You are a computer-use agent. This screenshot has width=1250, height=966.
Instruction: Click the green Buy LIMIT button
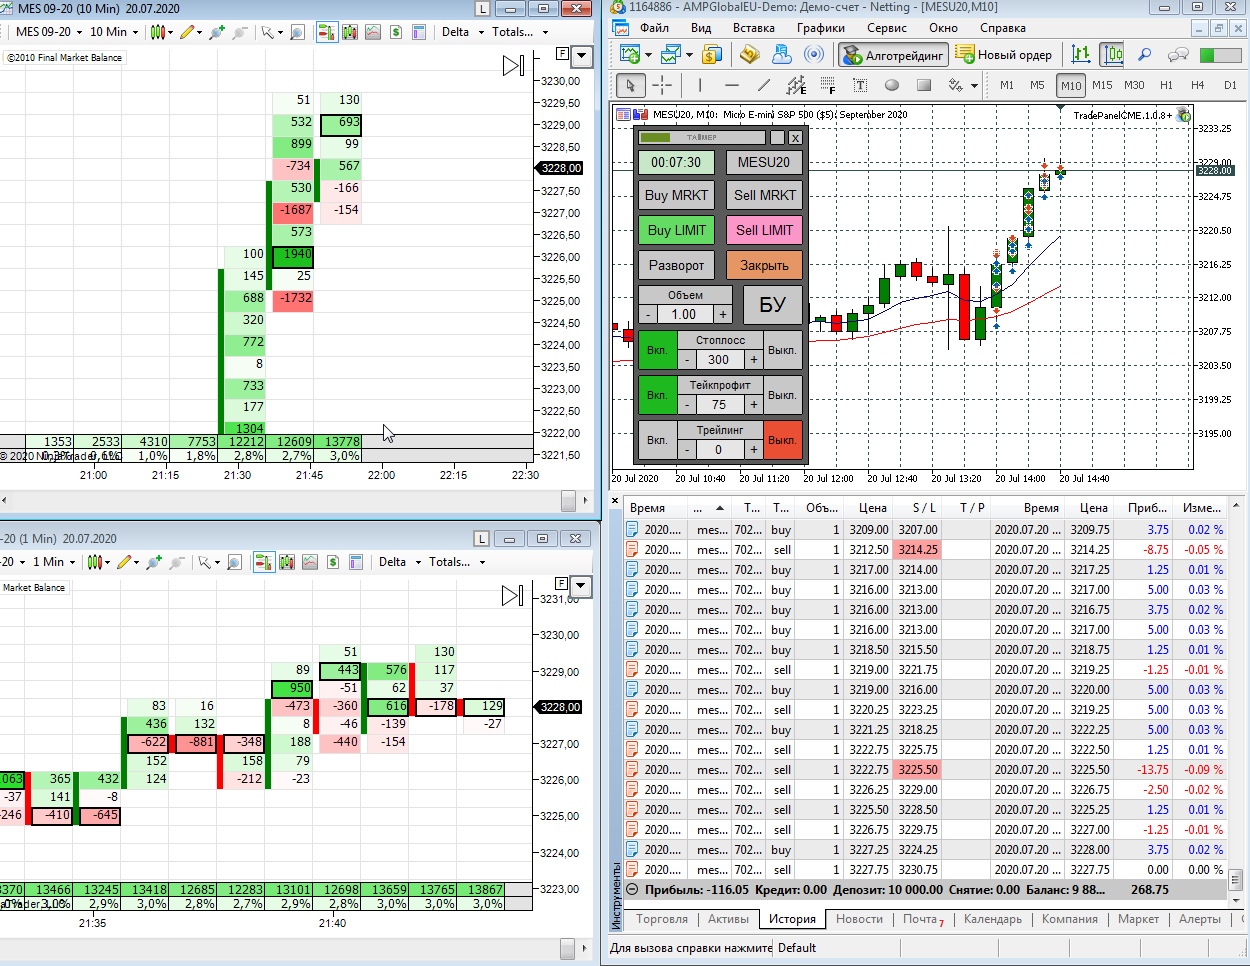[x=676, y=230]
